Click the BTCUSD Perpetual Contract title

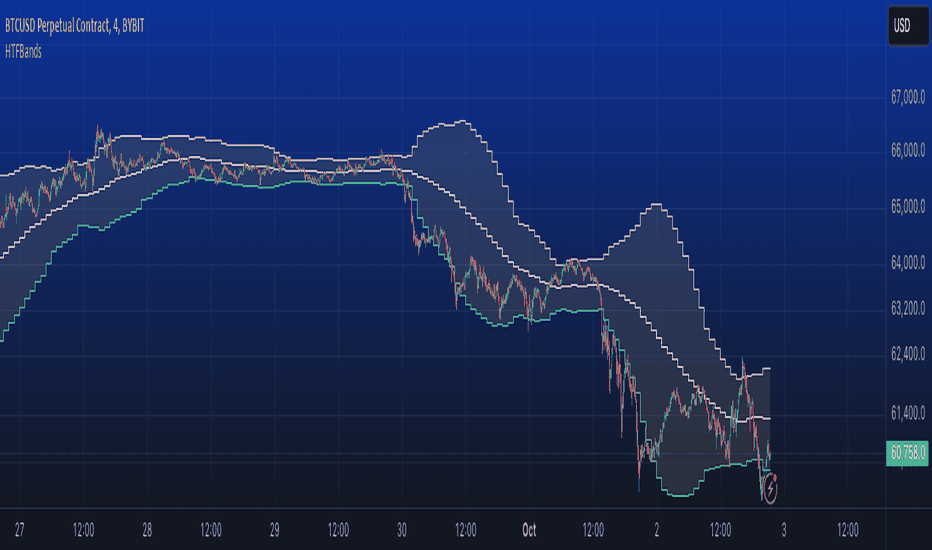point(75,26)
